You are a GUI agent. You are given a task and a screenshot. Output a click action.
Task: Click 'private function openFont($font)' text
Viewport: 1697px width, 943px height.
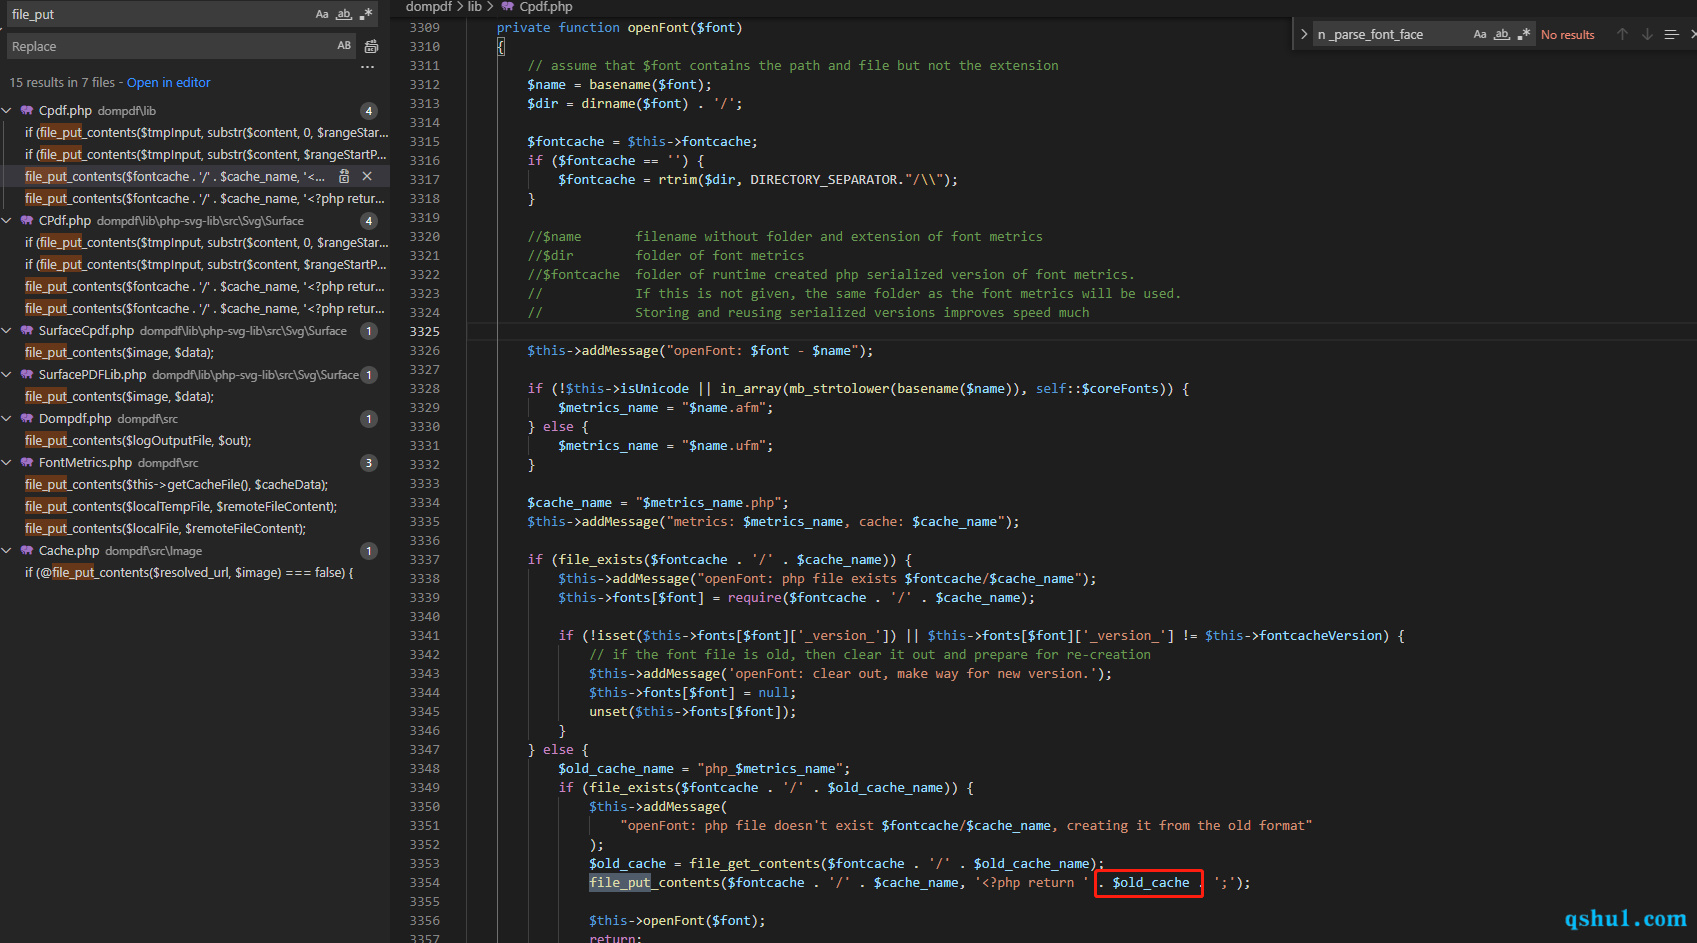619,27
